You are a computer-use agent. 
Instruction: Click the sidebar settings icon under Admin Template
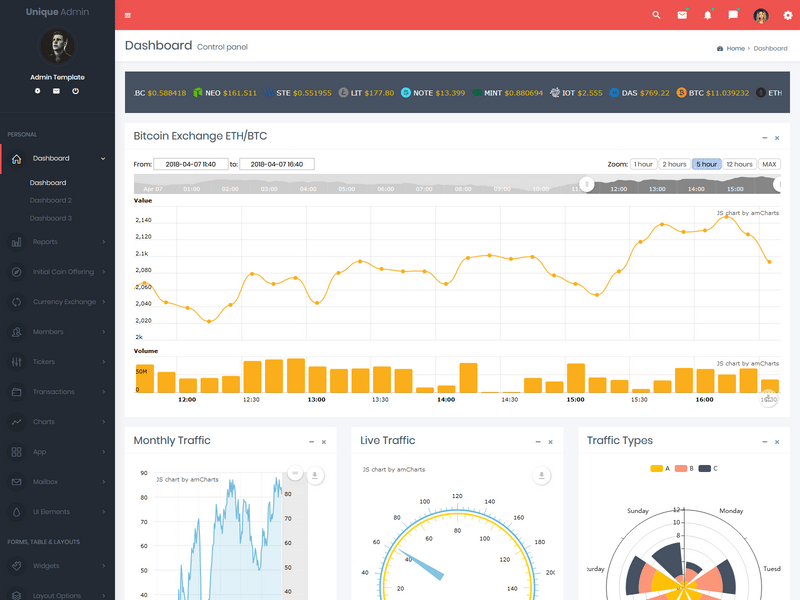[x=37, y=91]
